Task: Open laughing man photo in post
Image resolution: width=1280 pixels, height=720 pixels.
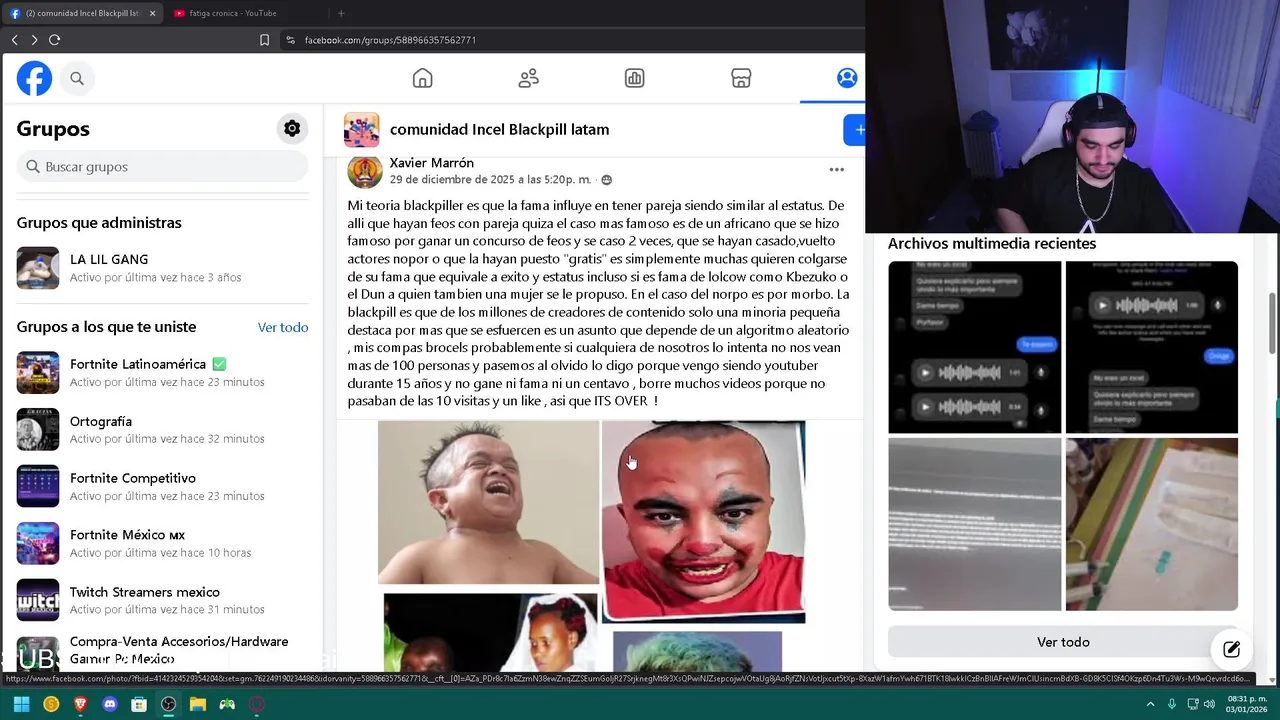Action: point(488,502)
